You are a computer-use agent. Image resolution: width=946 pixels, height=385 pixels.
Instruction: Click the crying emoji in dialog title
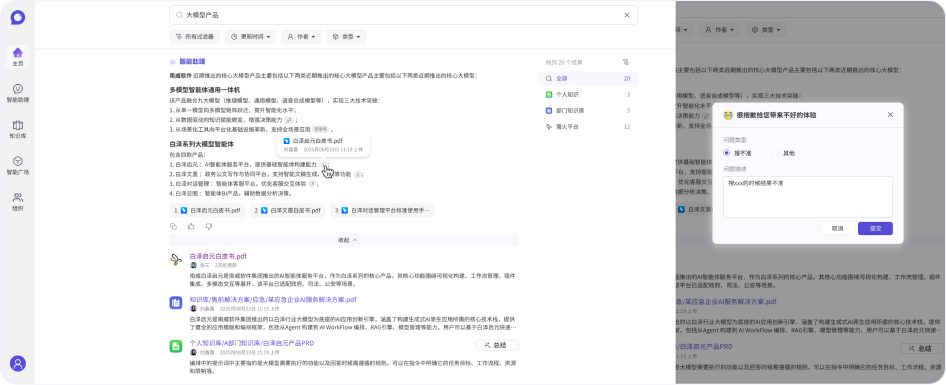pos(728,115)
